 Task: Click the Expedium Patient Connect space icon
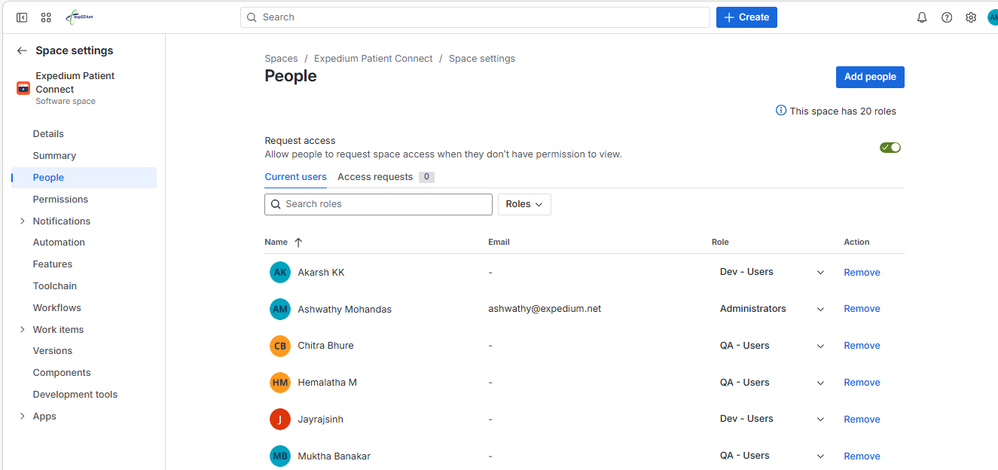pyautogui.click(x=24, y=89)
